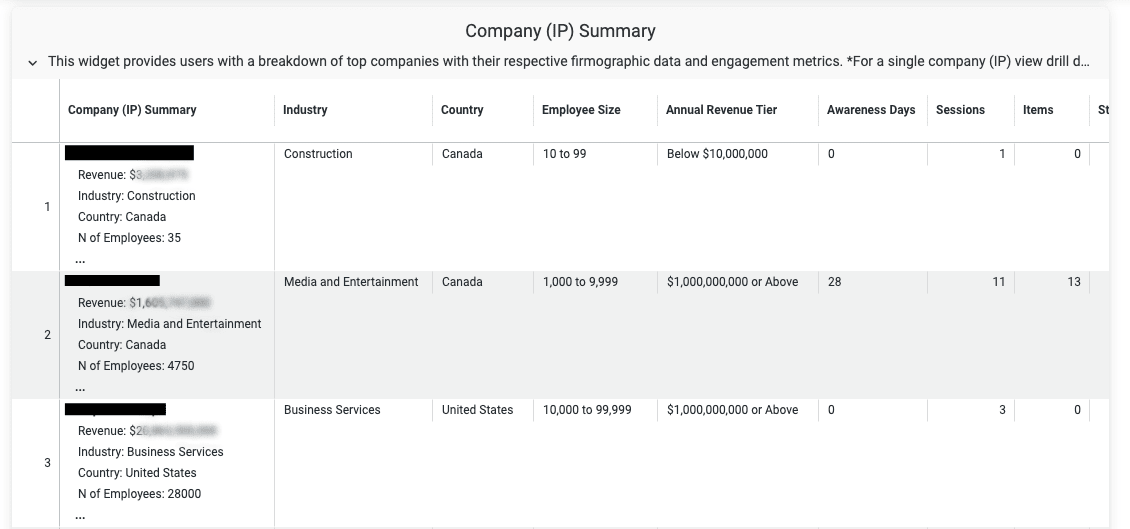Viewport: 1130px width, 529px height.
Task: Open the redacted company name in row 2
Action: [112, 281]
